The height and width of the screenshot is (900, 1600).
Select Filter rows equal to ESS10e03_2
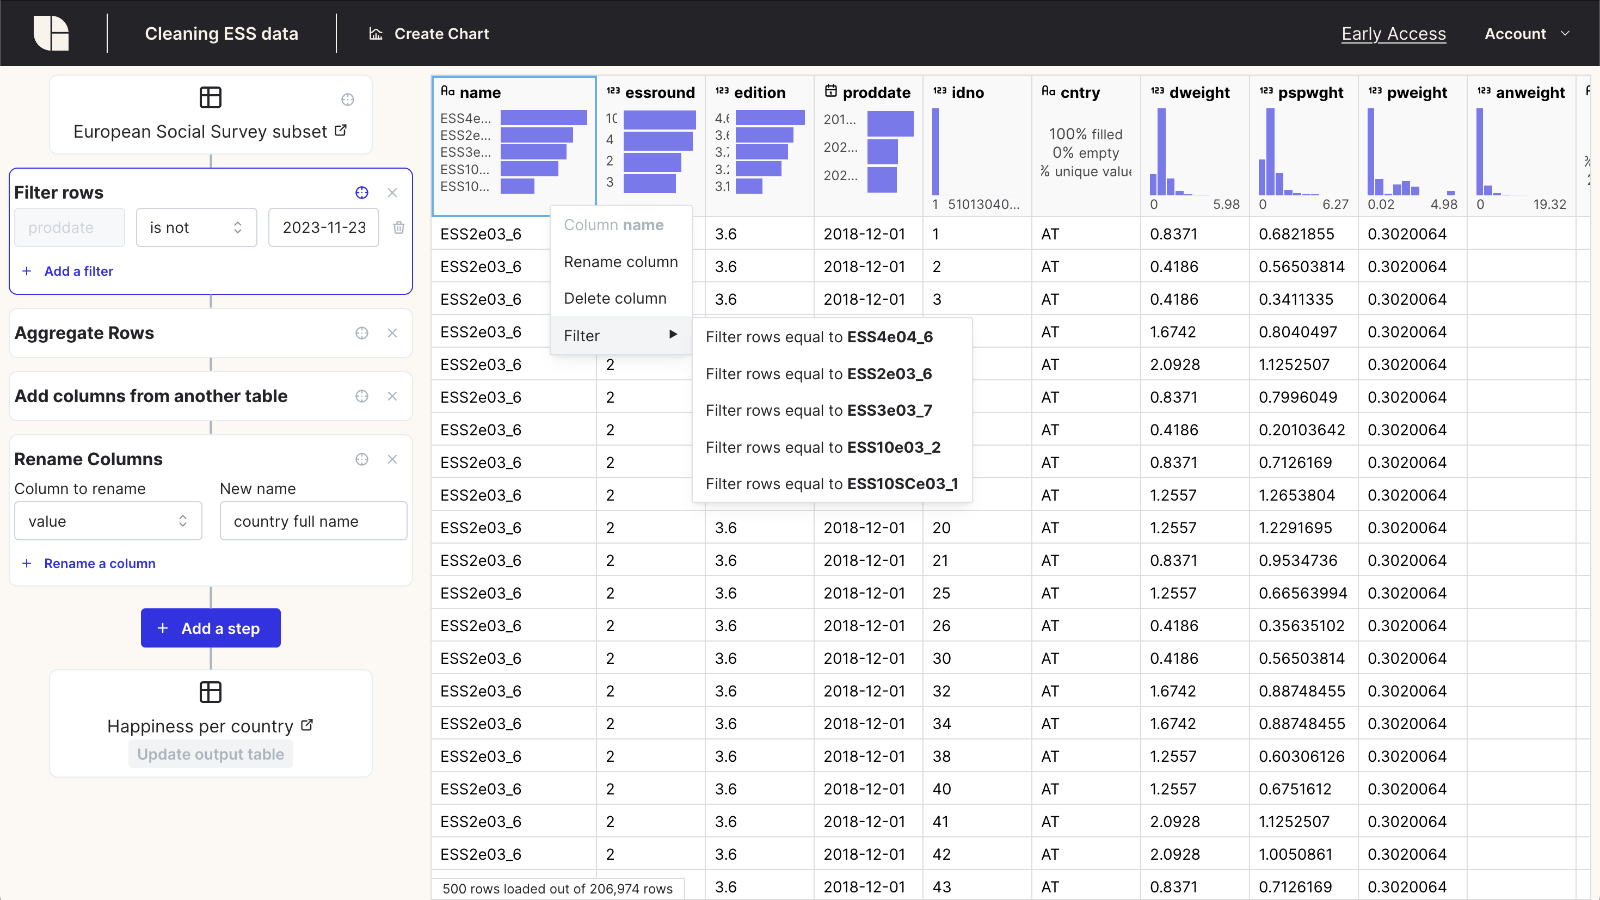(833, 447)
